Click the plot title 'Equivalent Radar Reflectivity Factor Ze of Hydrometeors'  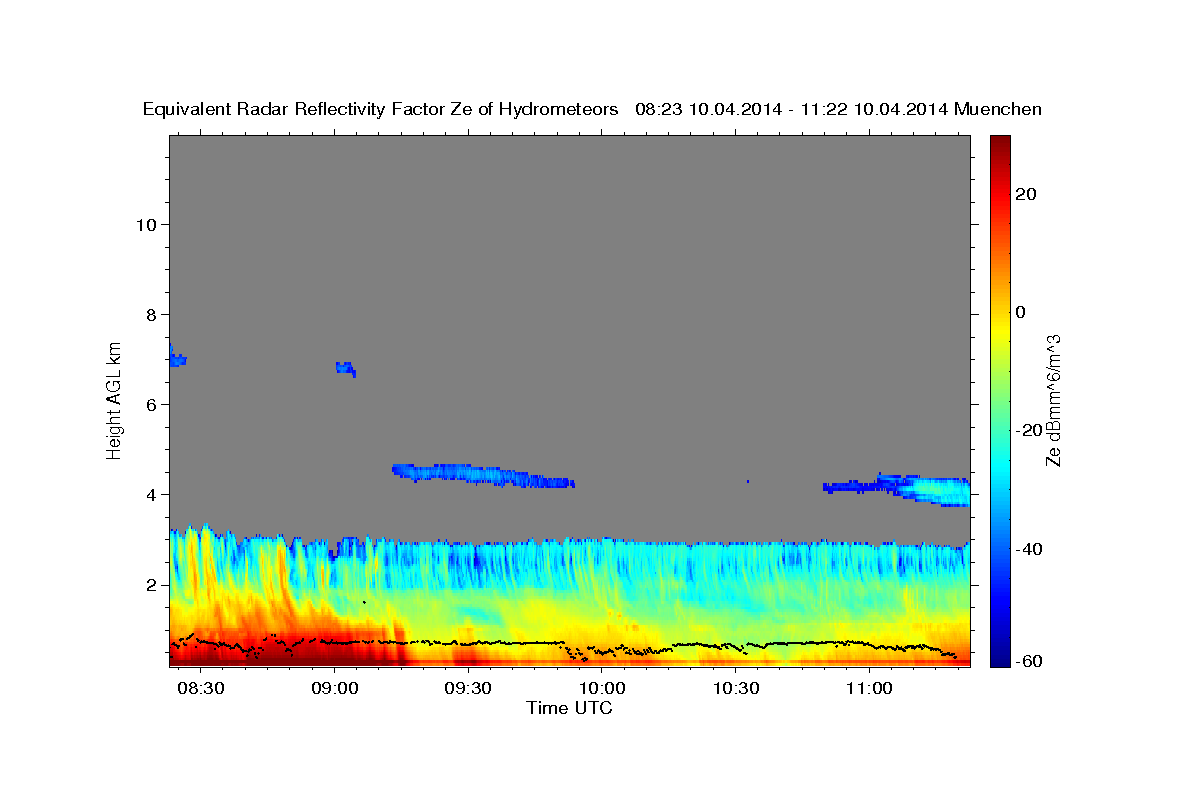(381, 109)
